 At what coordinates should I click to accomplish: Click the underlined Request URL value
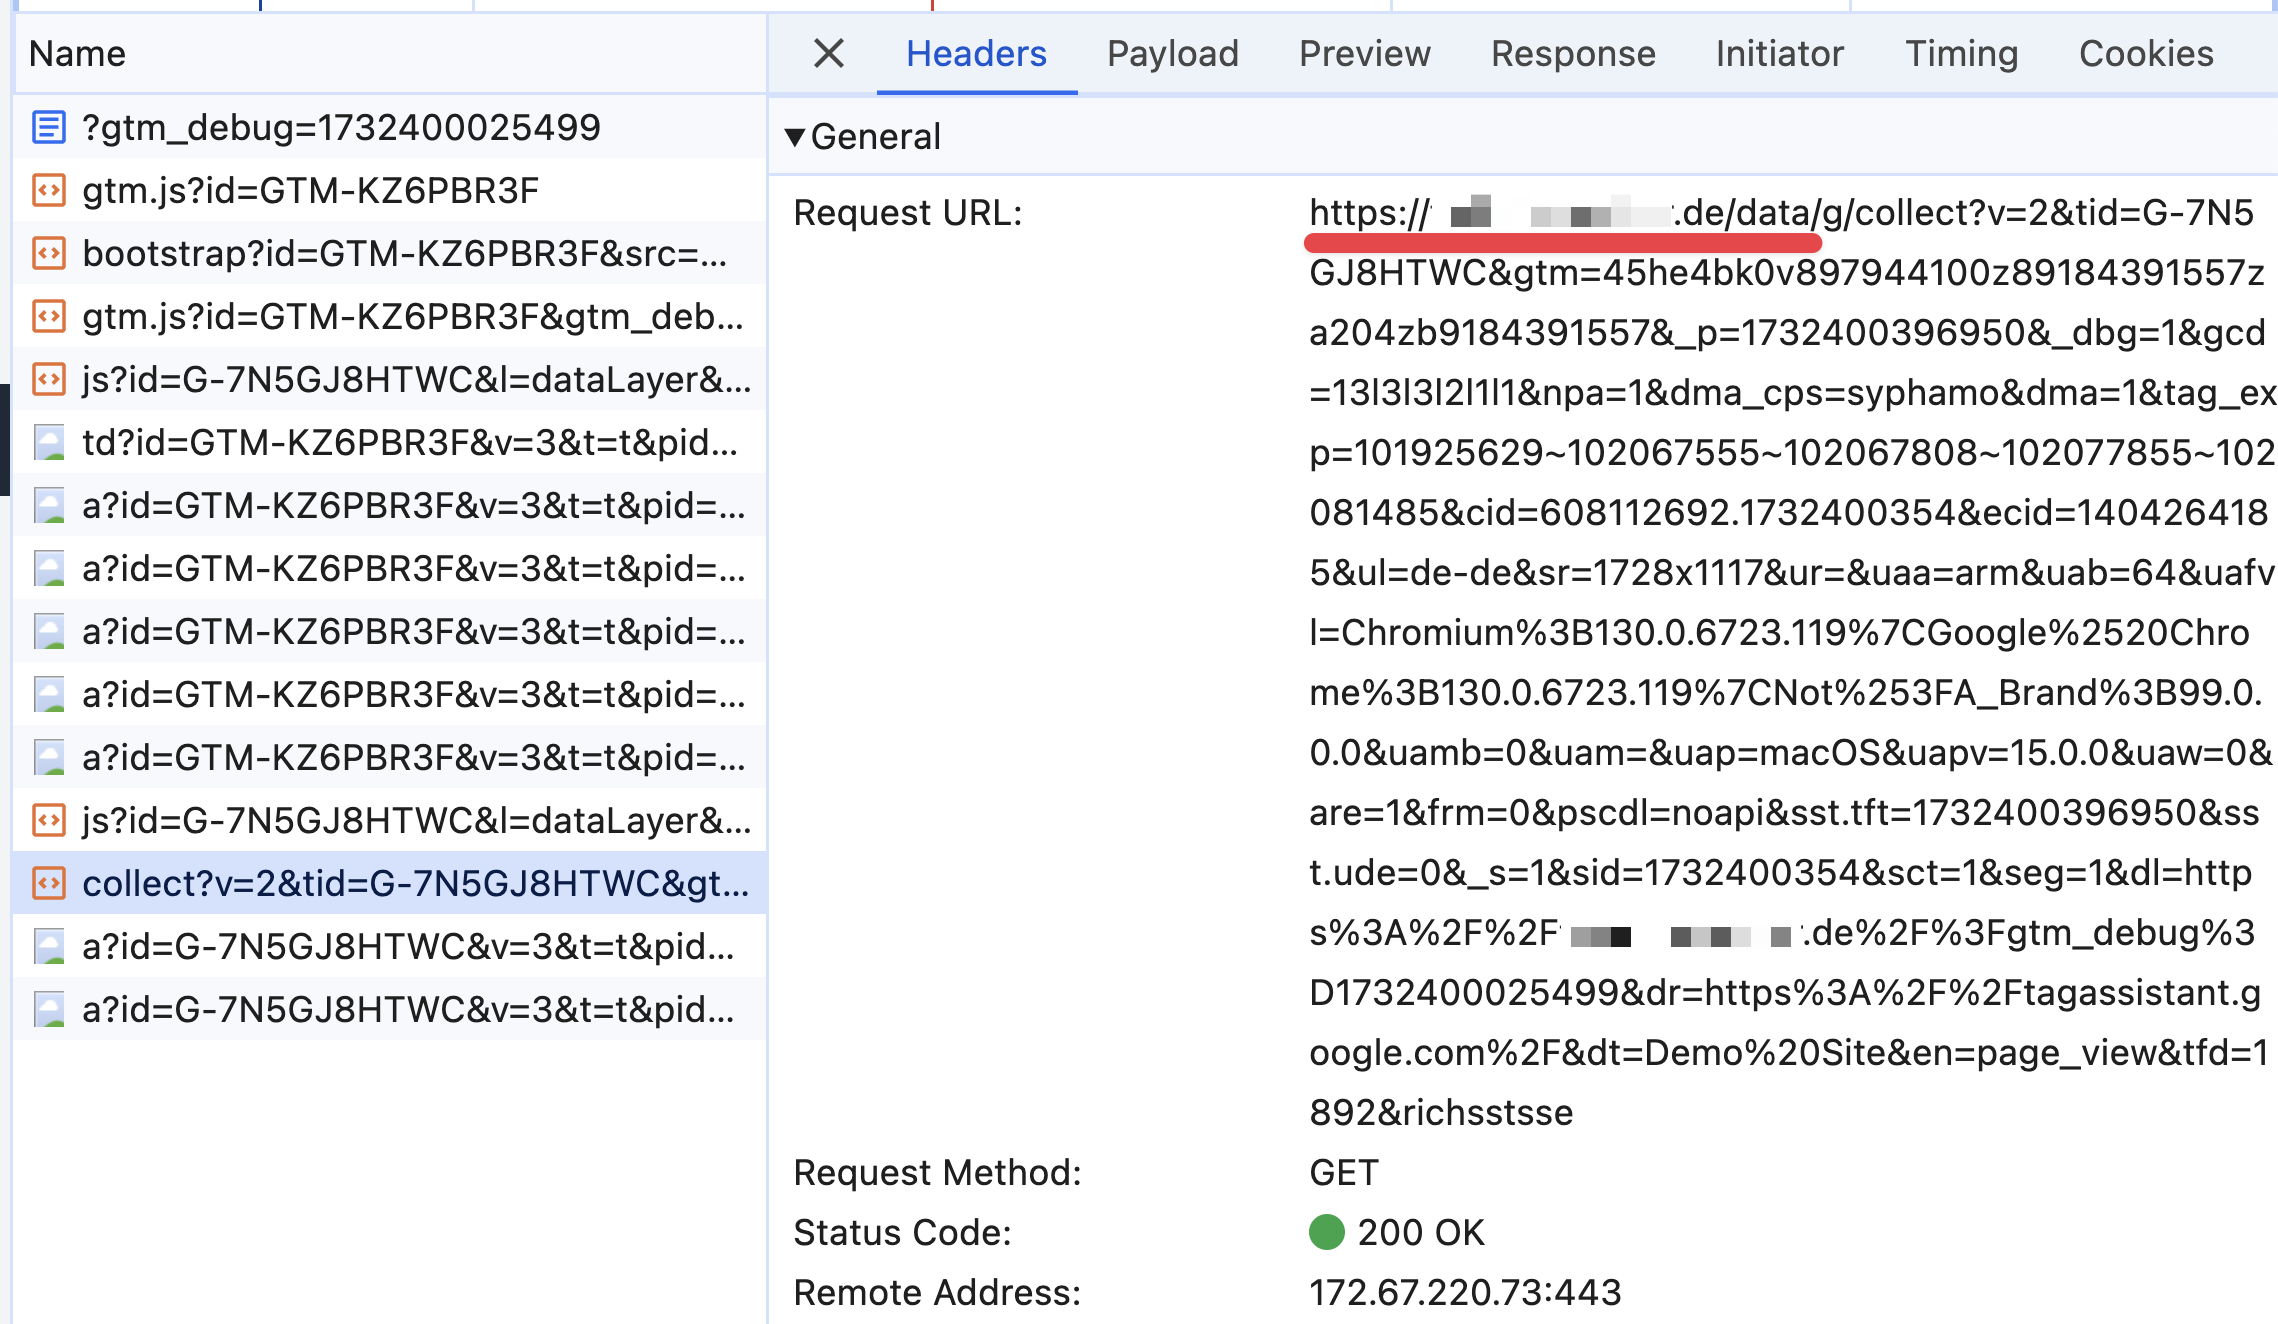tap(1560, 213)
